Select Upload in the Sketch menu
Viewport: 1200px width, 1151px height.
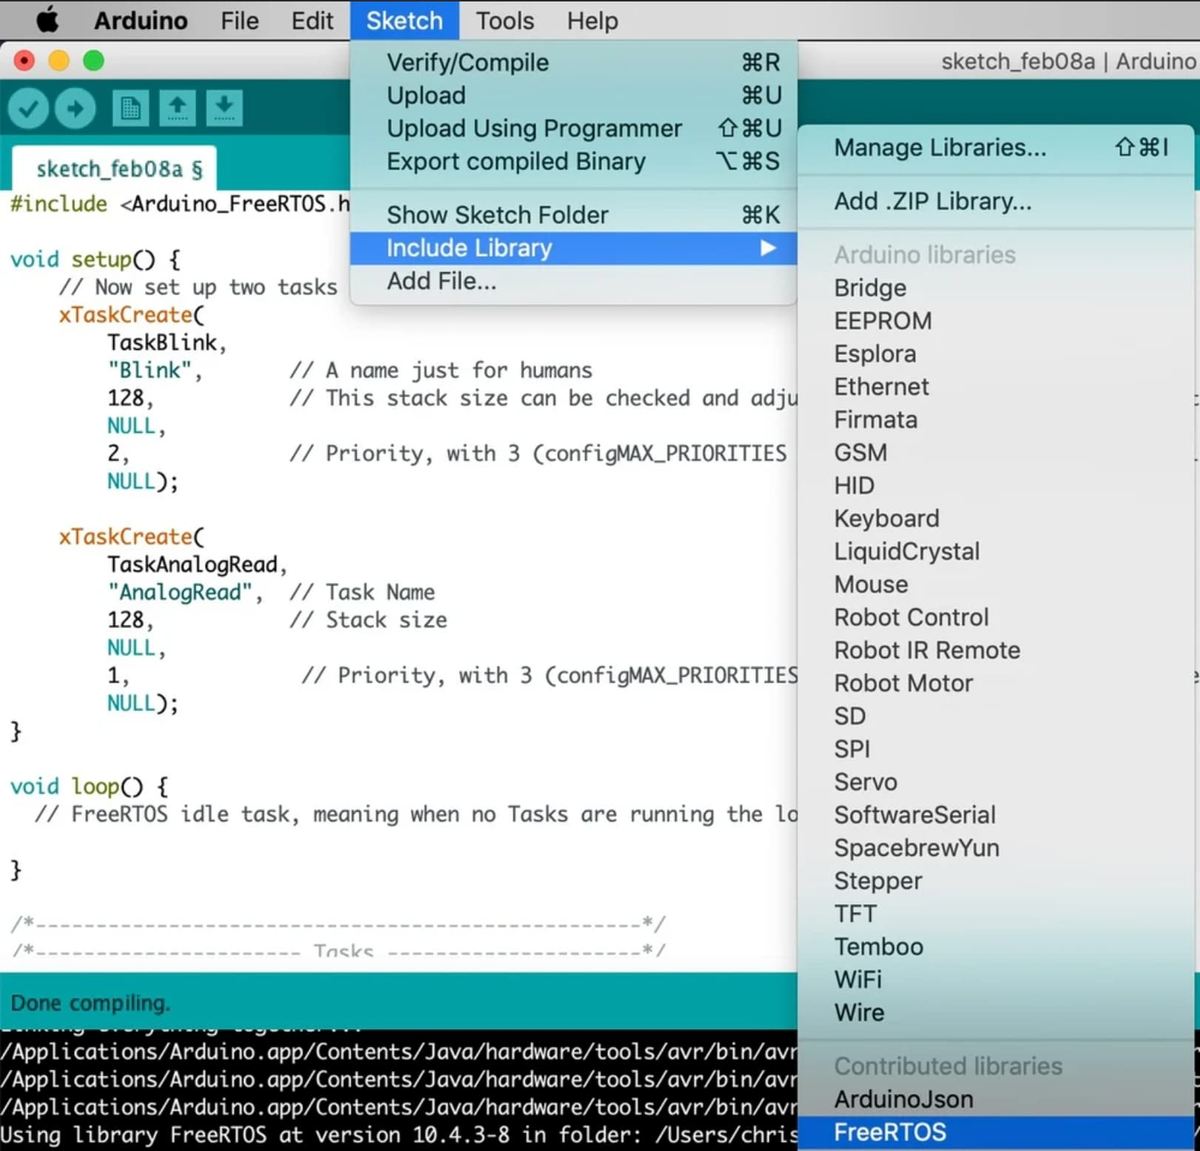tap(574, 95)
